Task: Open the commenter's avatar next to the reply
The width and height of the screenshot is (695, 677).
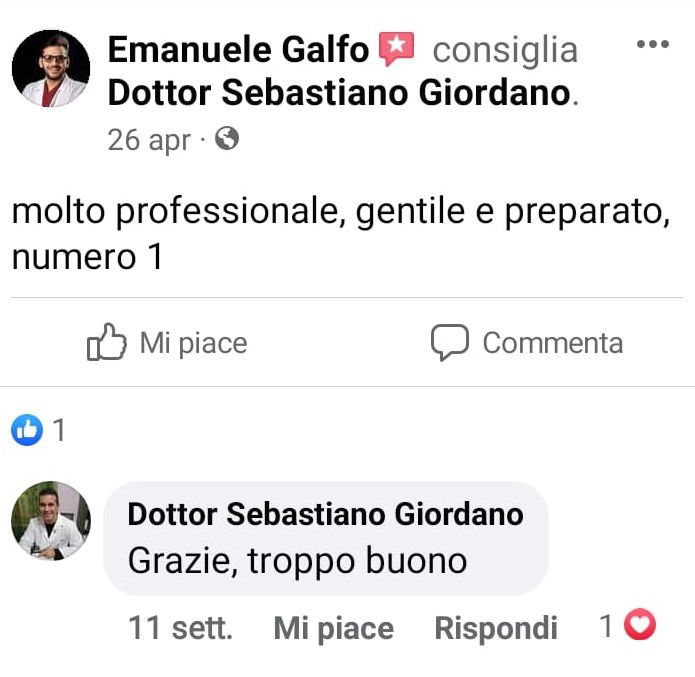Action: coord(51,521)
